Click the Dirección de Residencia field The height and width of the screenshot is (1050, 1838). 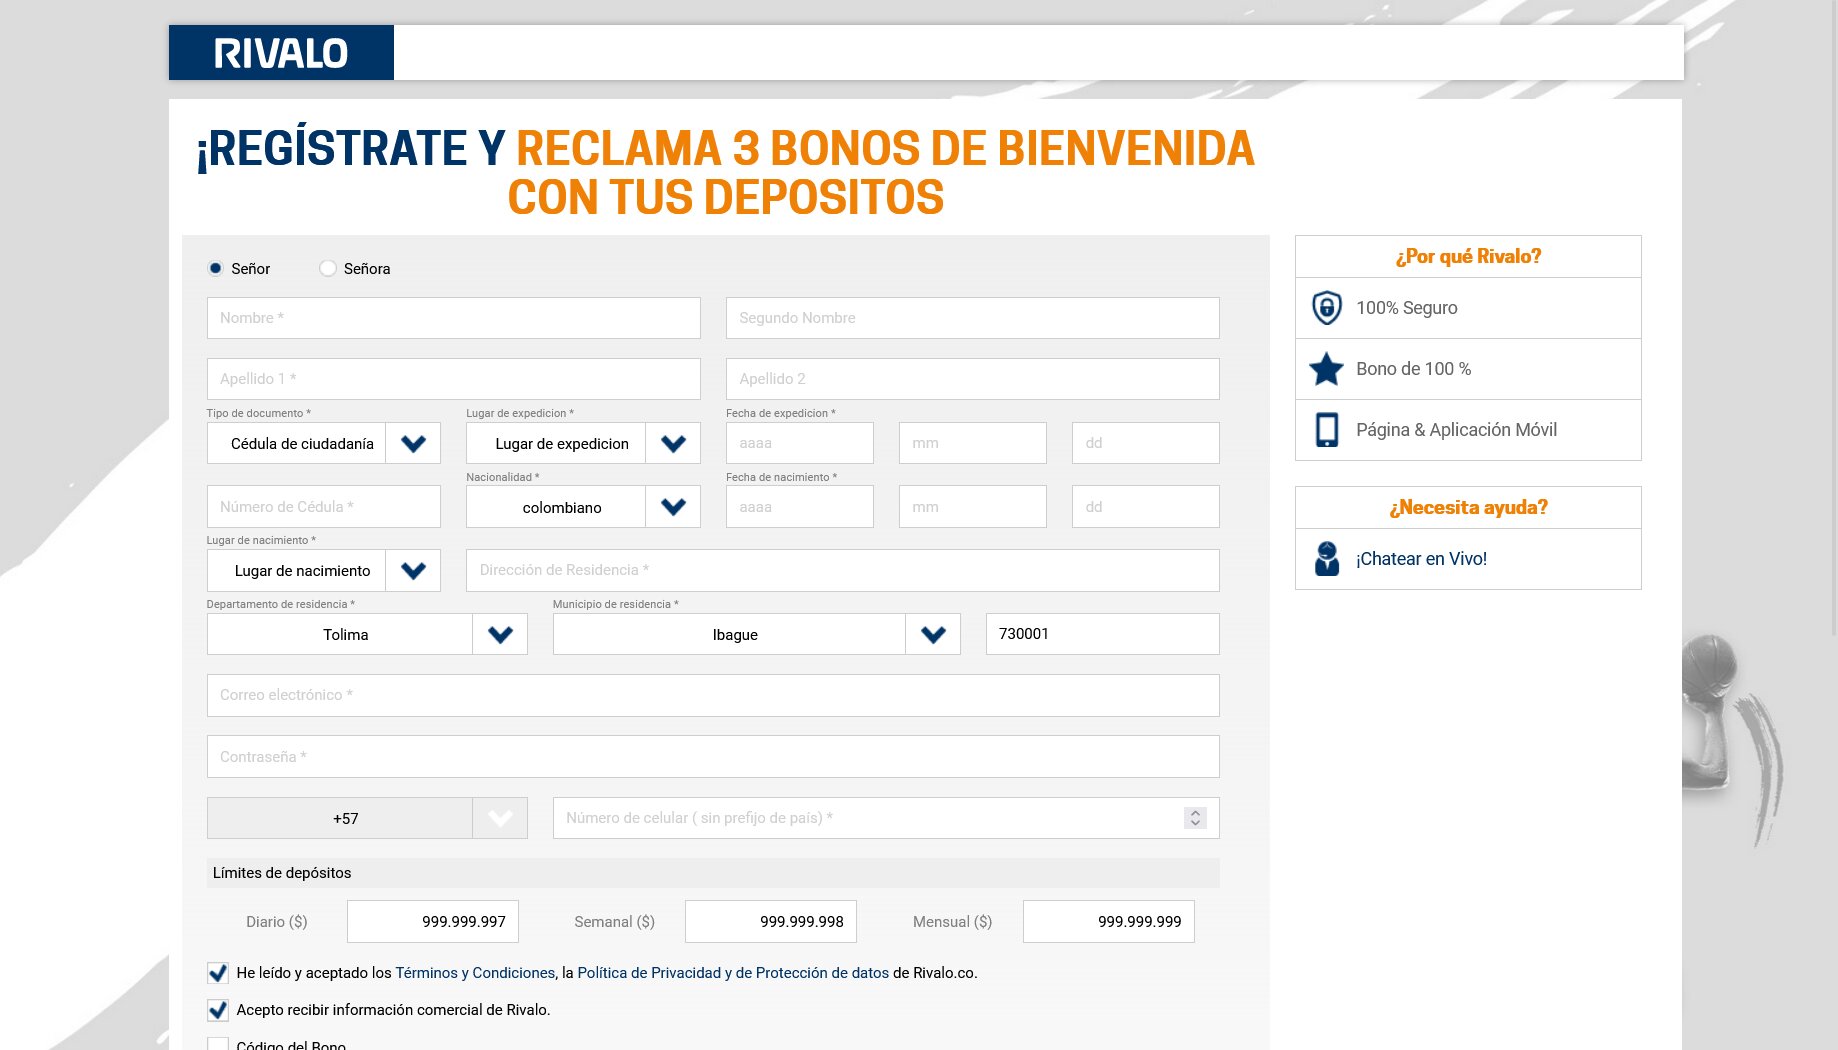coord(842,570)
